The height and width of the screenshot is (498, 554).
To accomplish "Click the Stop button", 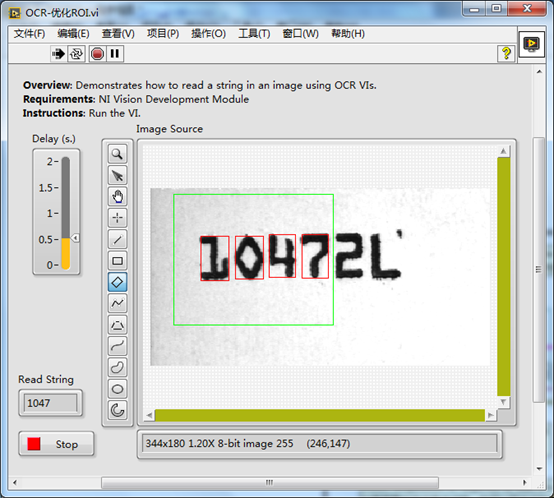I will click(x=57, y=444).
